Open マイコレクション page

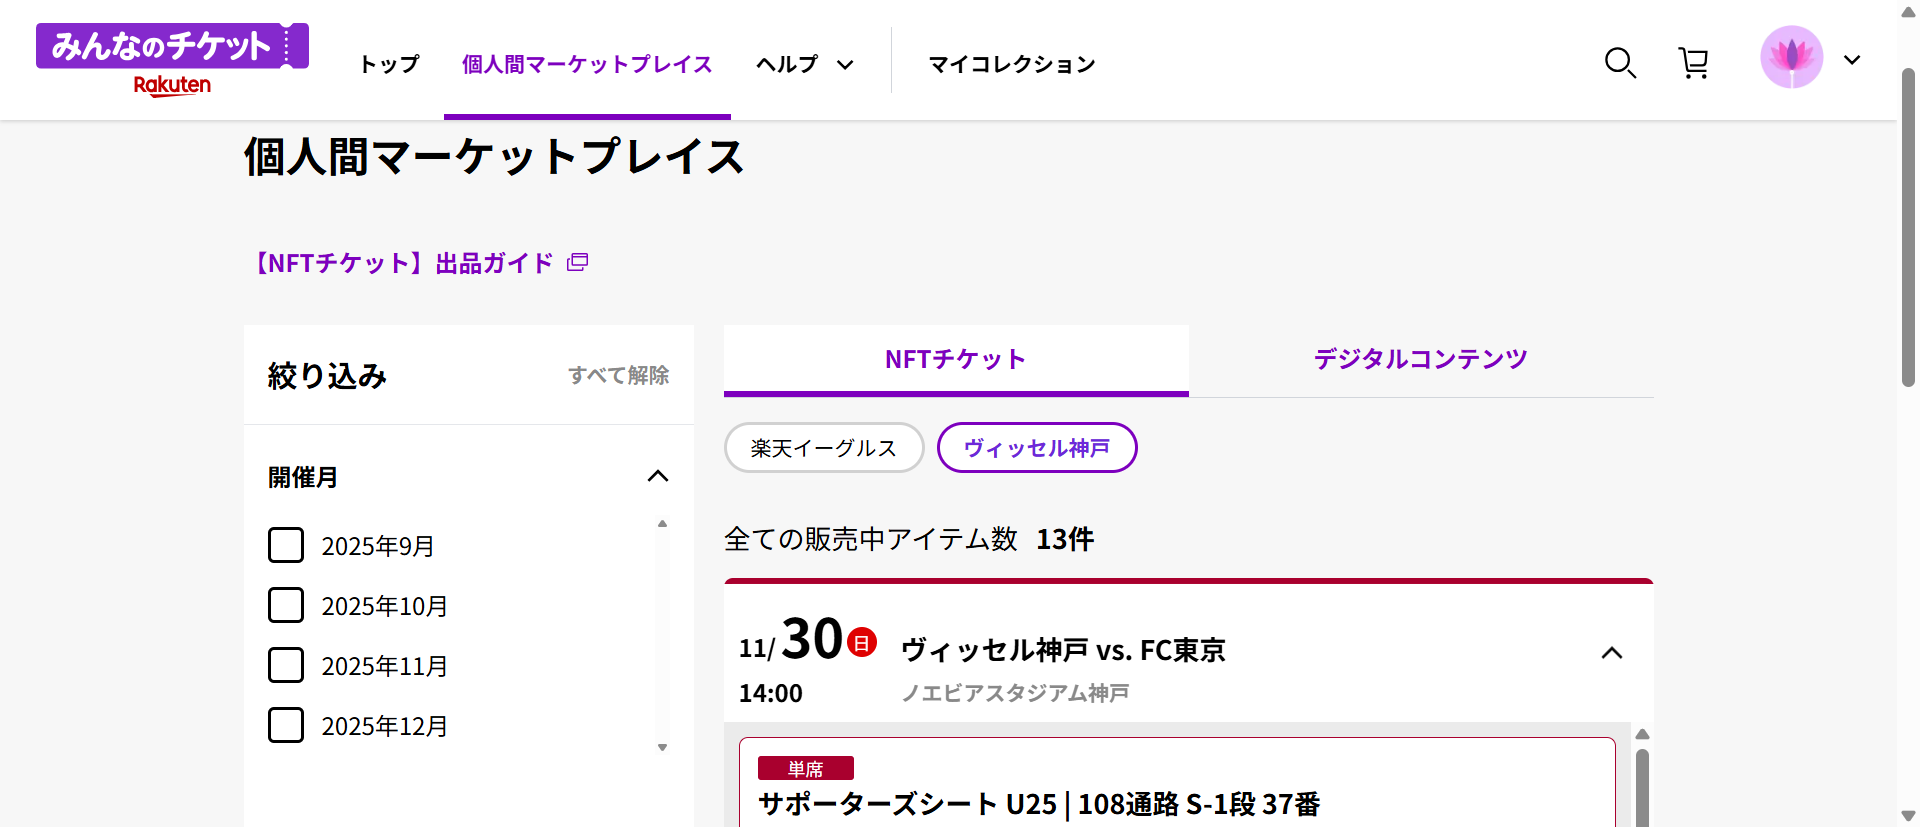(x=1012, y=64)
